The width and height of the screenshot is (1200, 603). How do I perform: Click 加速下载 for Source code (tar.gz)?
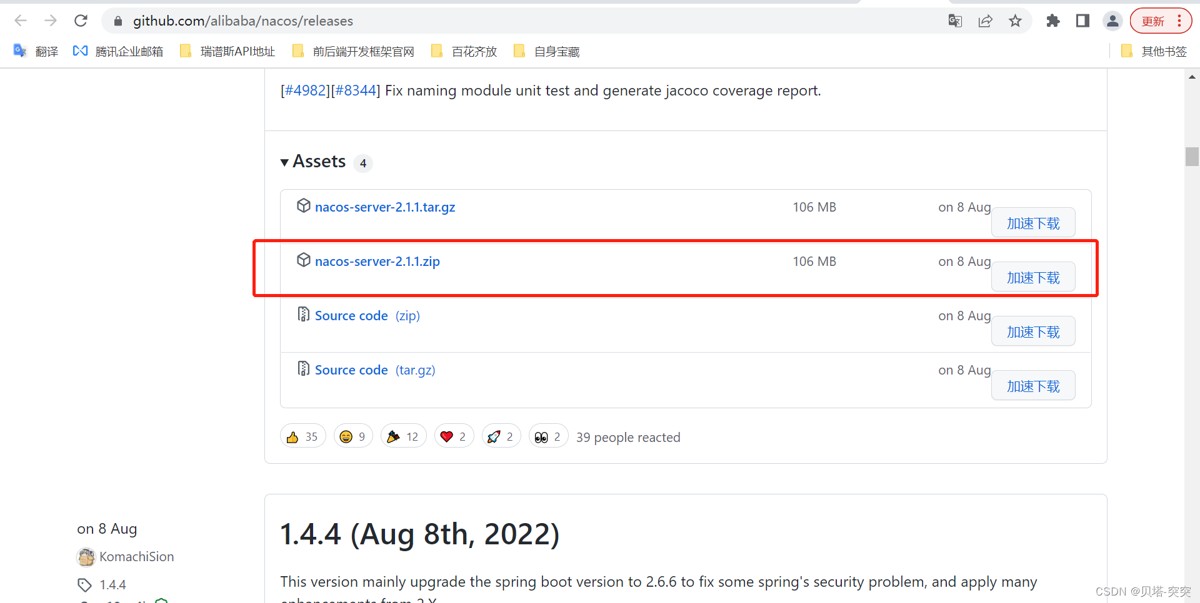pos(1033,386)
